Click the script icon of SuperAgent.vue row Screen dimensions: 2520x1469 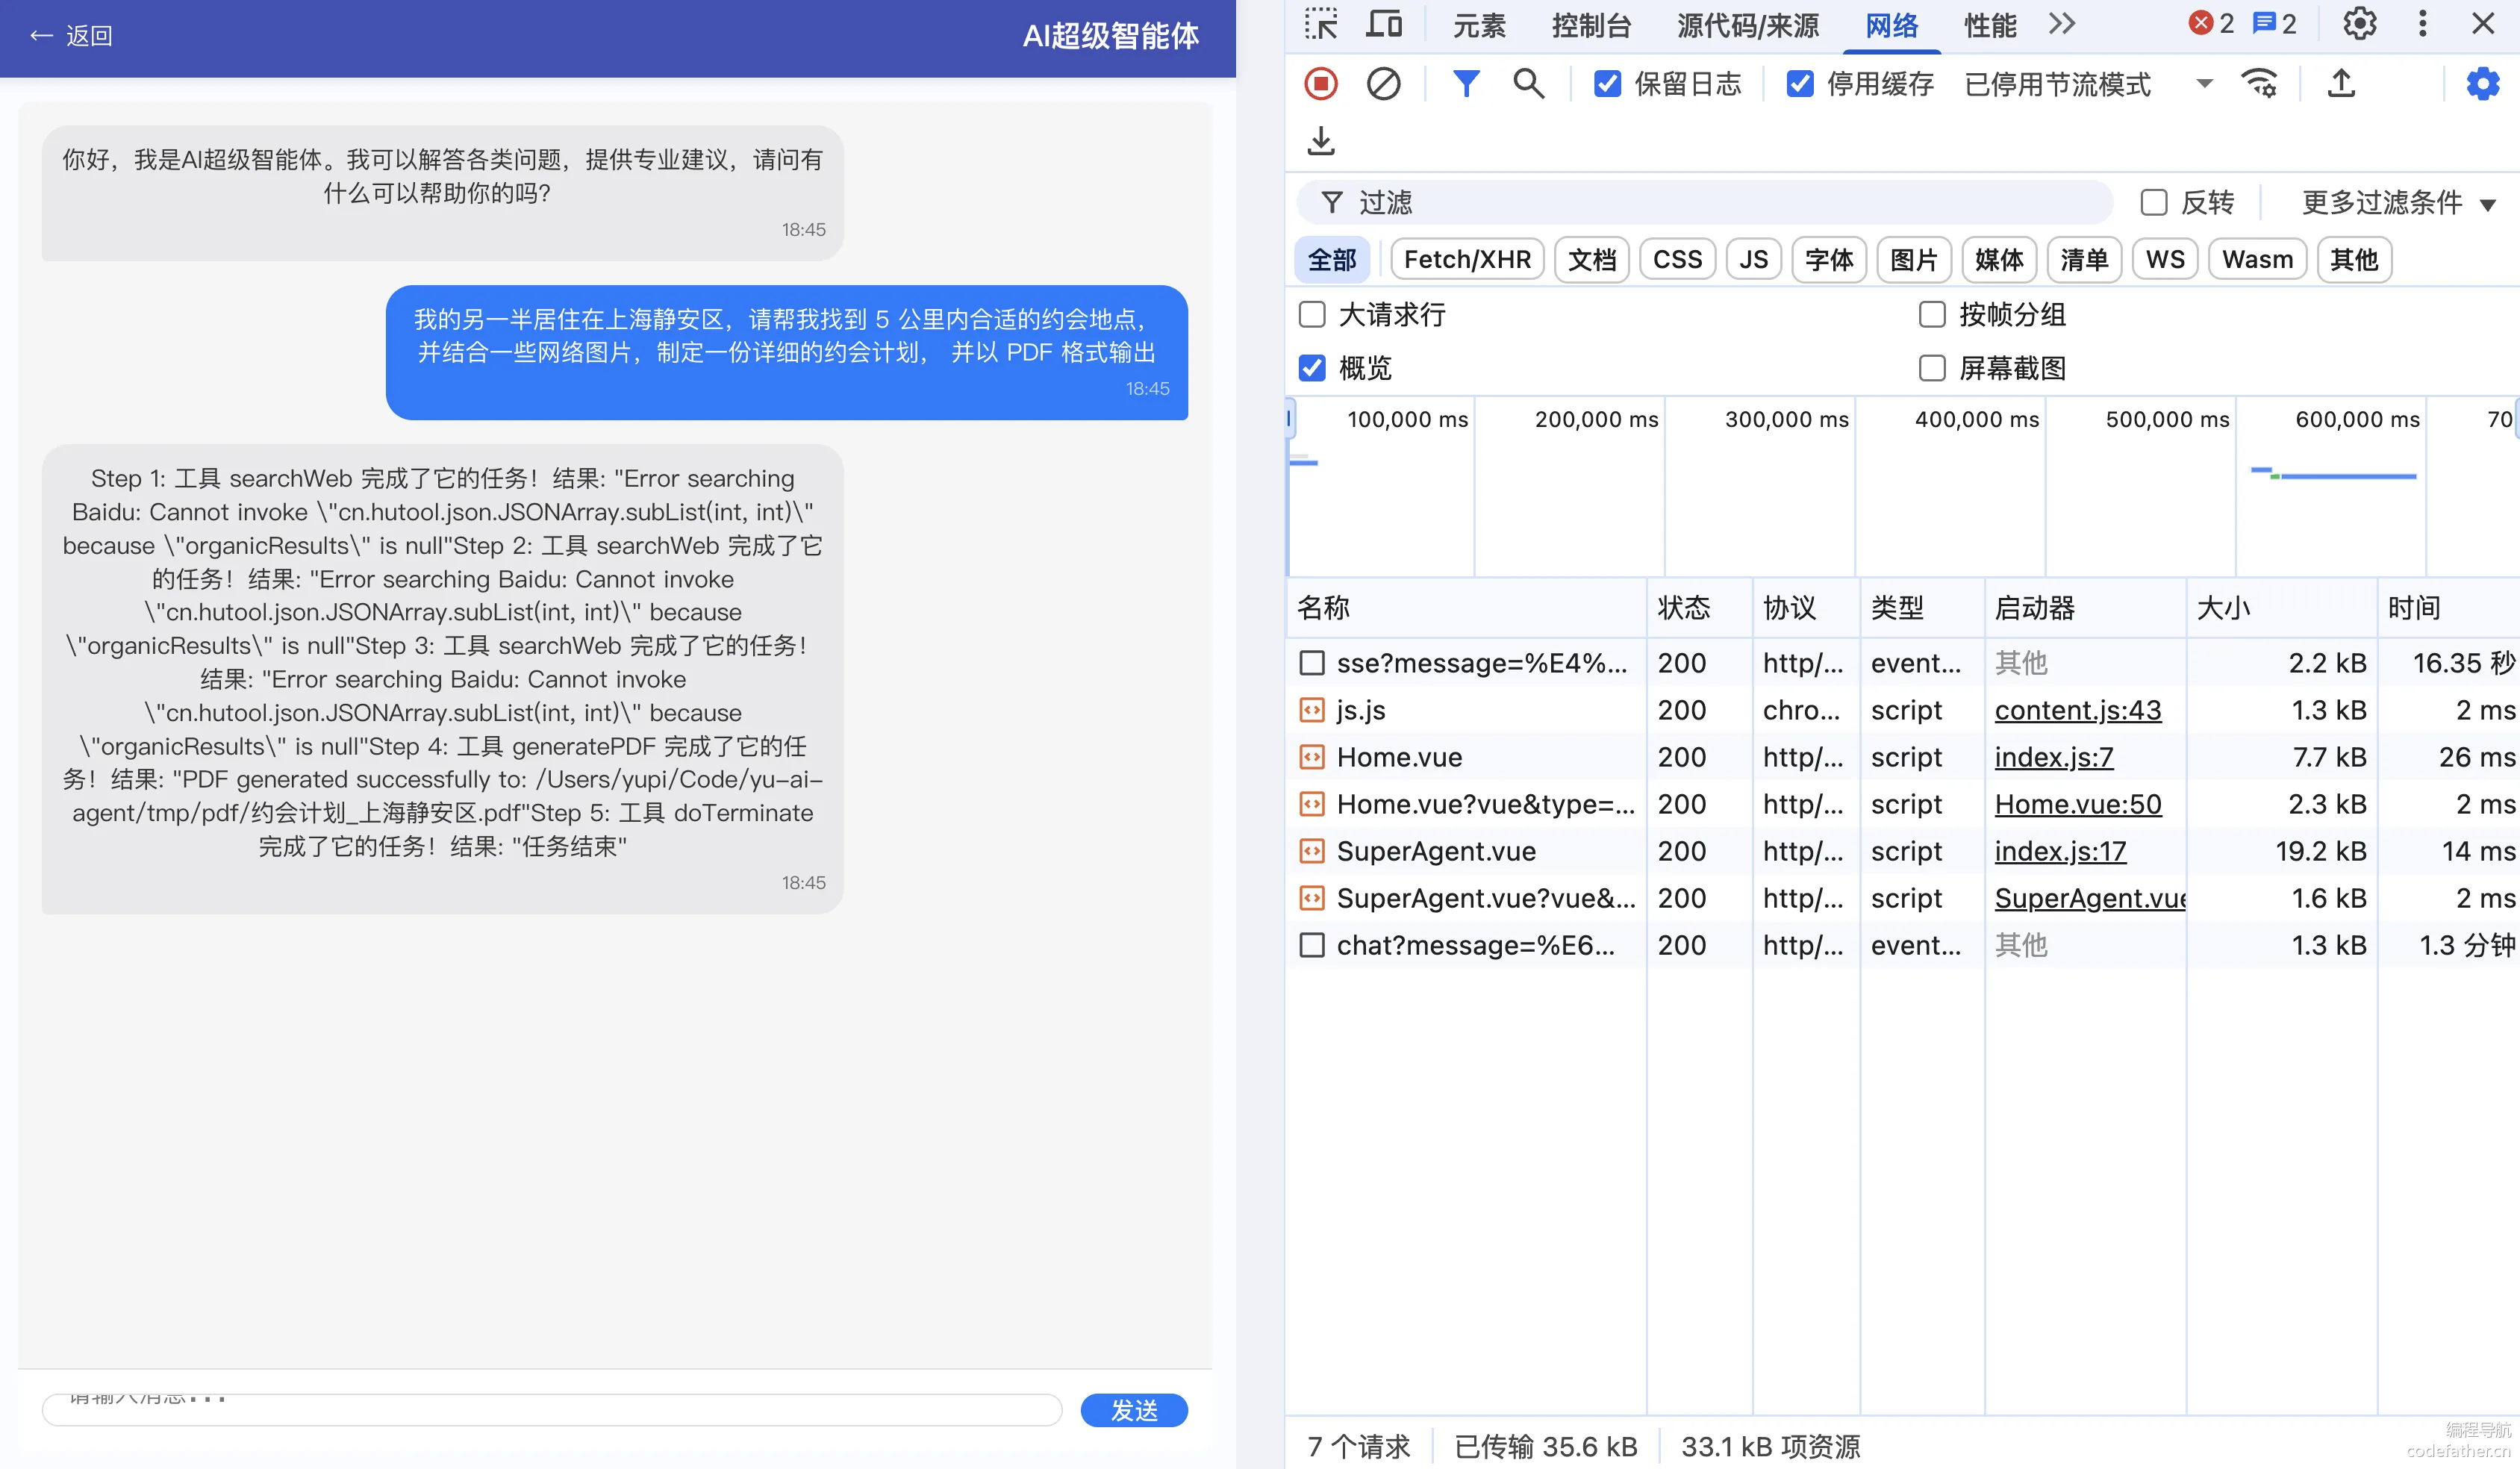click(1312, 851)
